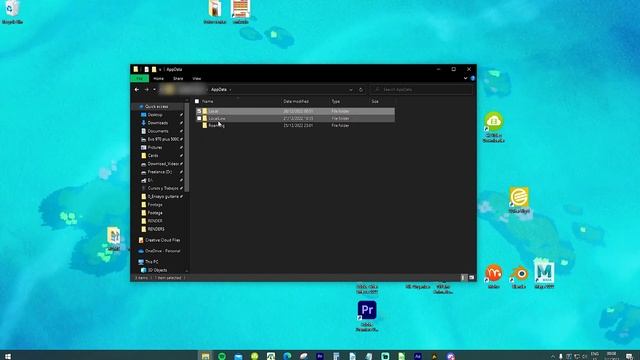Open Microsoft Edge from the taskbar
This screenshot has width=640, height=360.
click(287, 356)
